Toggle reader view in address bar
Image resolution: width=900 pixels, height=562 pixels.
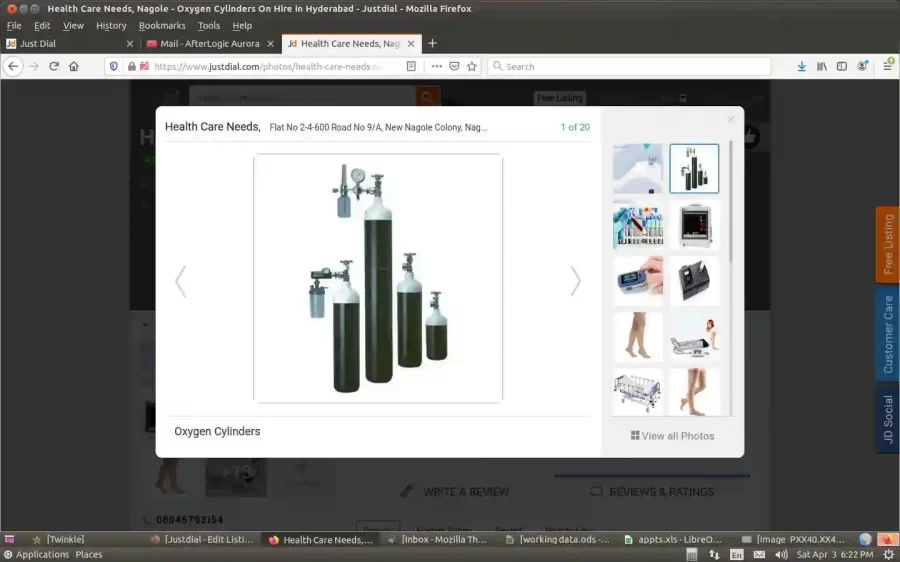click(411, 66)
